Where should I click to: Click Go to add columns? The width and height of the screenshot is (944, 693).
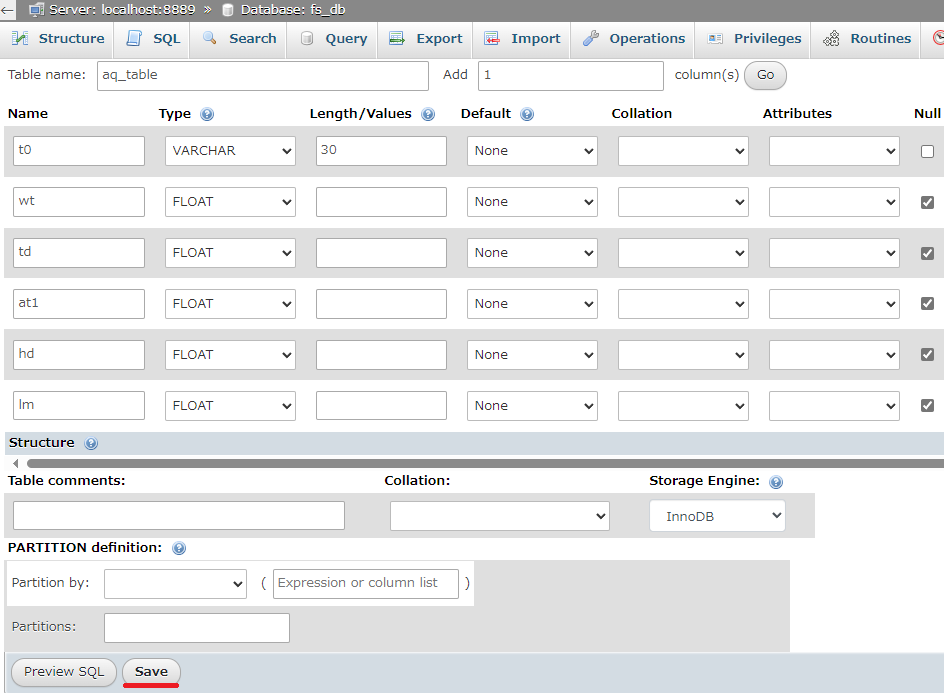(x=765, y=75)
